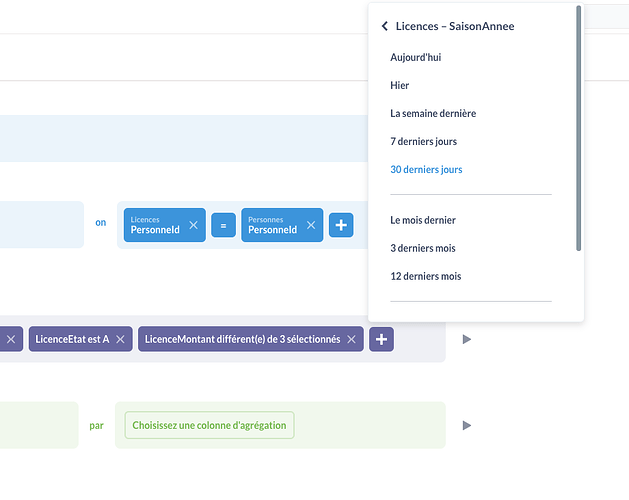Image resolution: width=629 pixels, height=500 pixels.
Task: Open the Choisissez une colonne d'agrégation picker
Action: tap(209, 425)
